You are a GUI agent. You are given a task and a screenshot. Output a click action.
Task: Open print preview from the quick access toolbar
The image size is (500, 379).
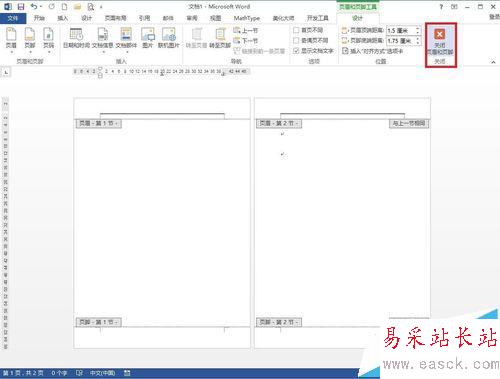pos(90,6)
